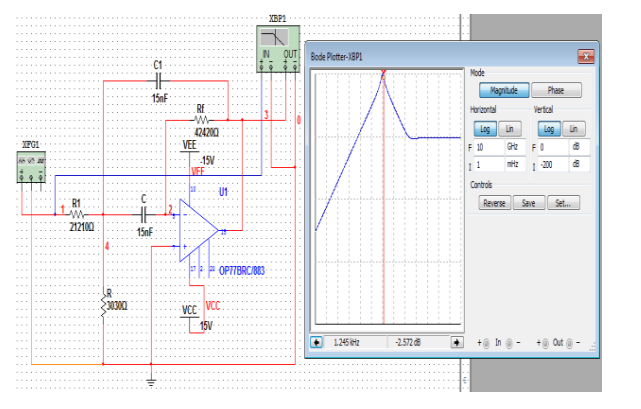Screen dimensions: 641x409
Task: Select the C1 15nF capacitor symbol
Action: [x=159, y=81]
